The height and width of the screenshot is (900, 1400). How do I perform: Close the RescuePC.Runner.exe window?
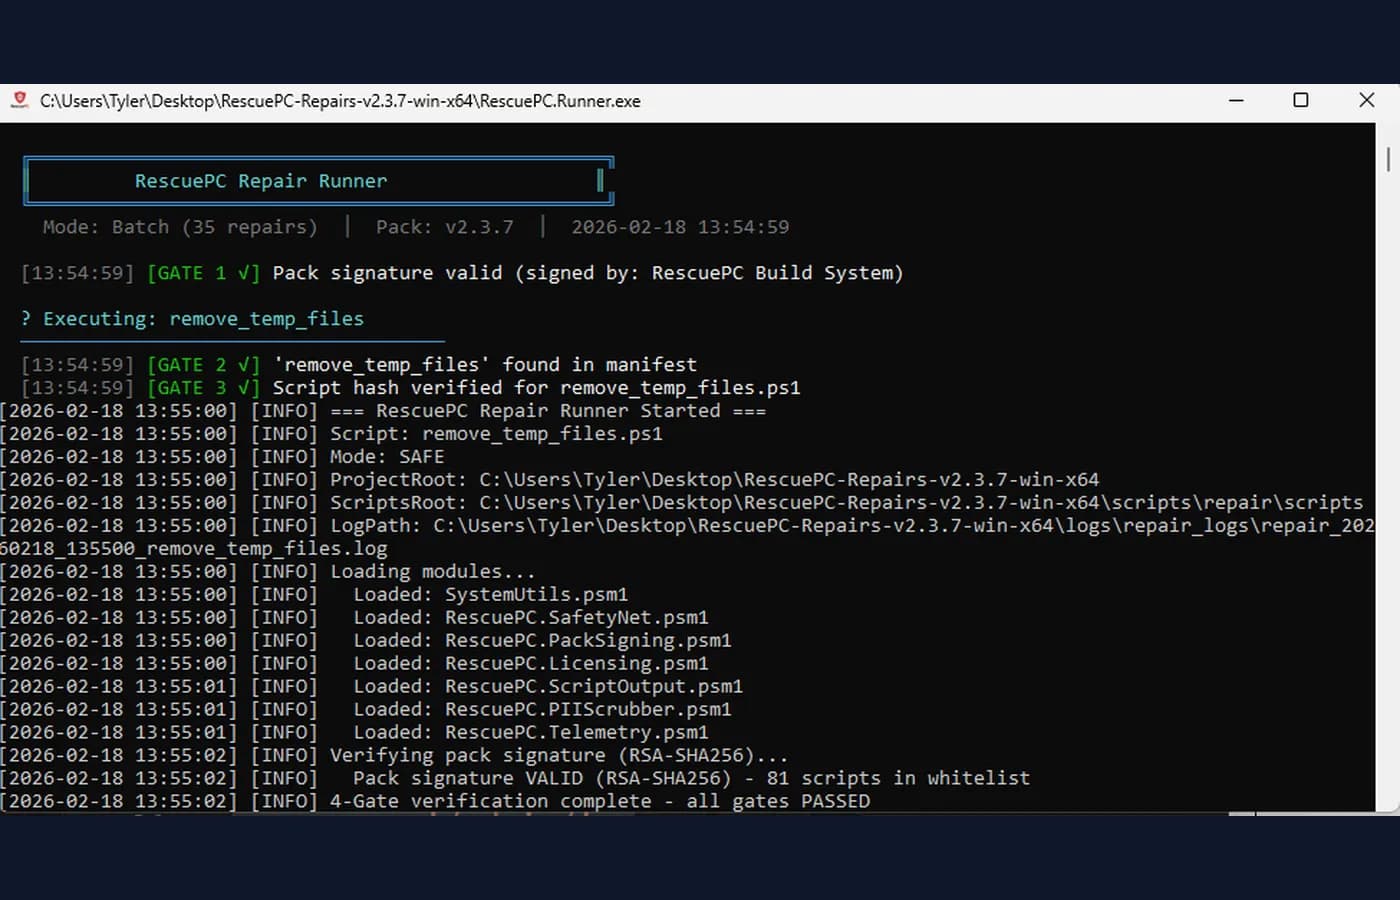(x=1367, y=100)
